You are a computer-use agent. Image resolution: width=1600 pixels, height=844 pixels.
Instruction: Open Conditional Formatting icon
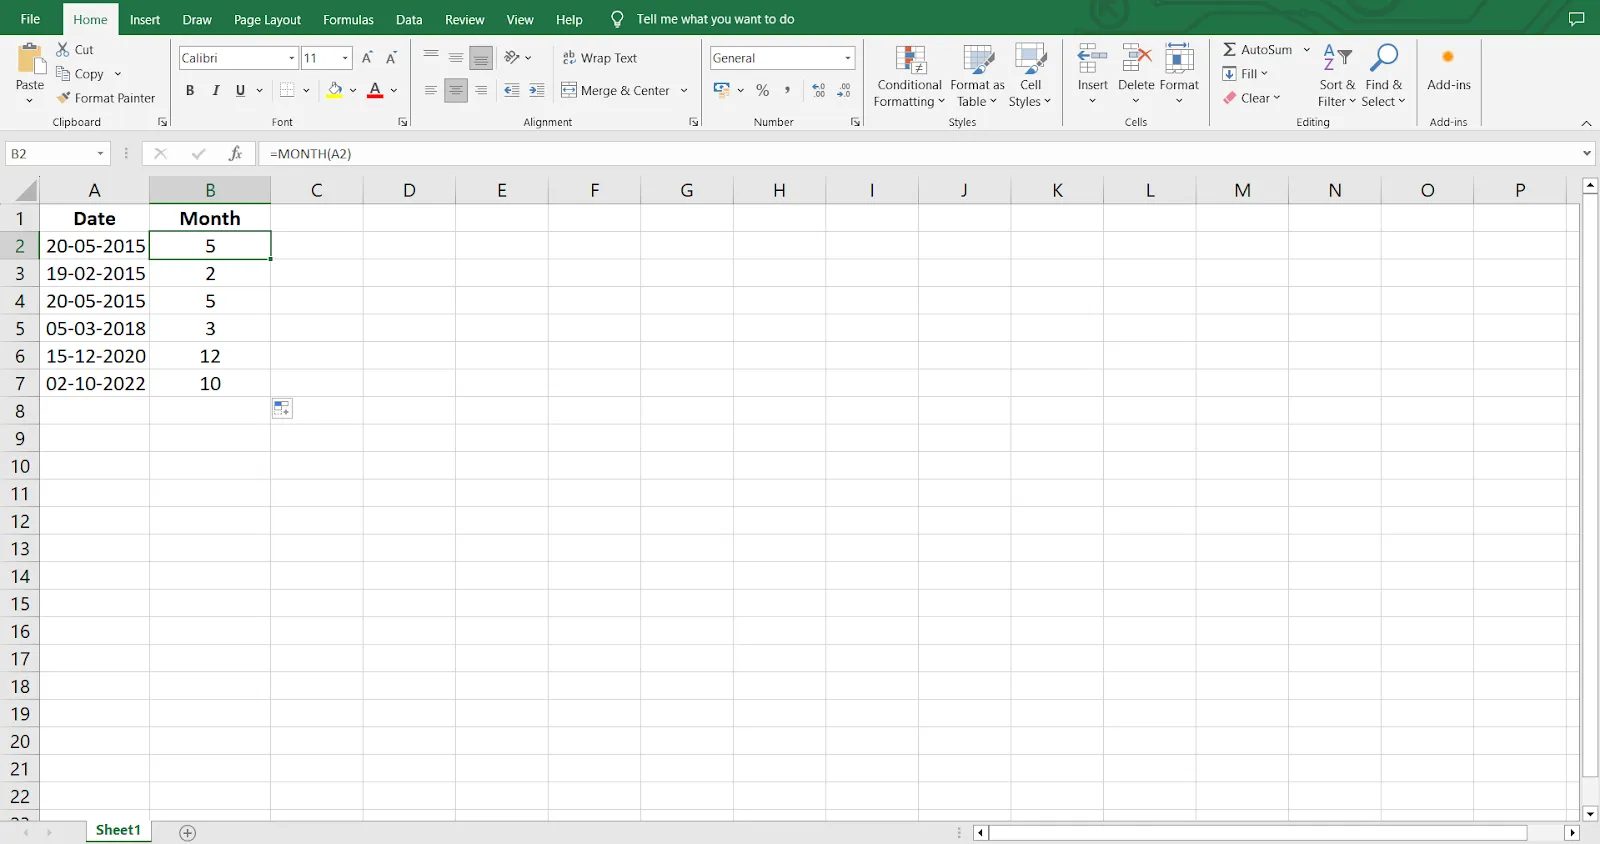coord(910,60)
